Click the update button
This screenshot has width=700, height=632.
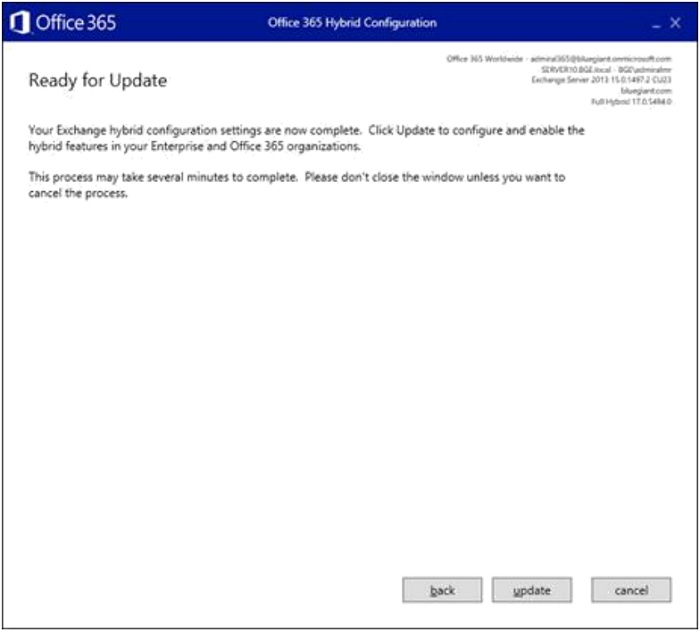point(532,590)
